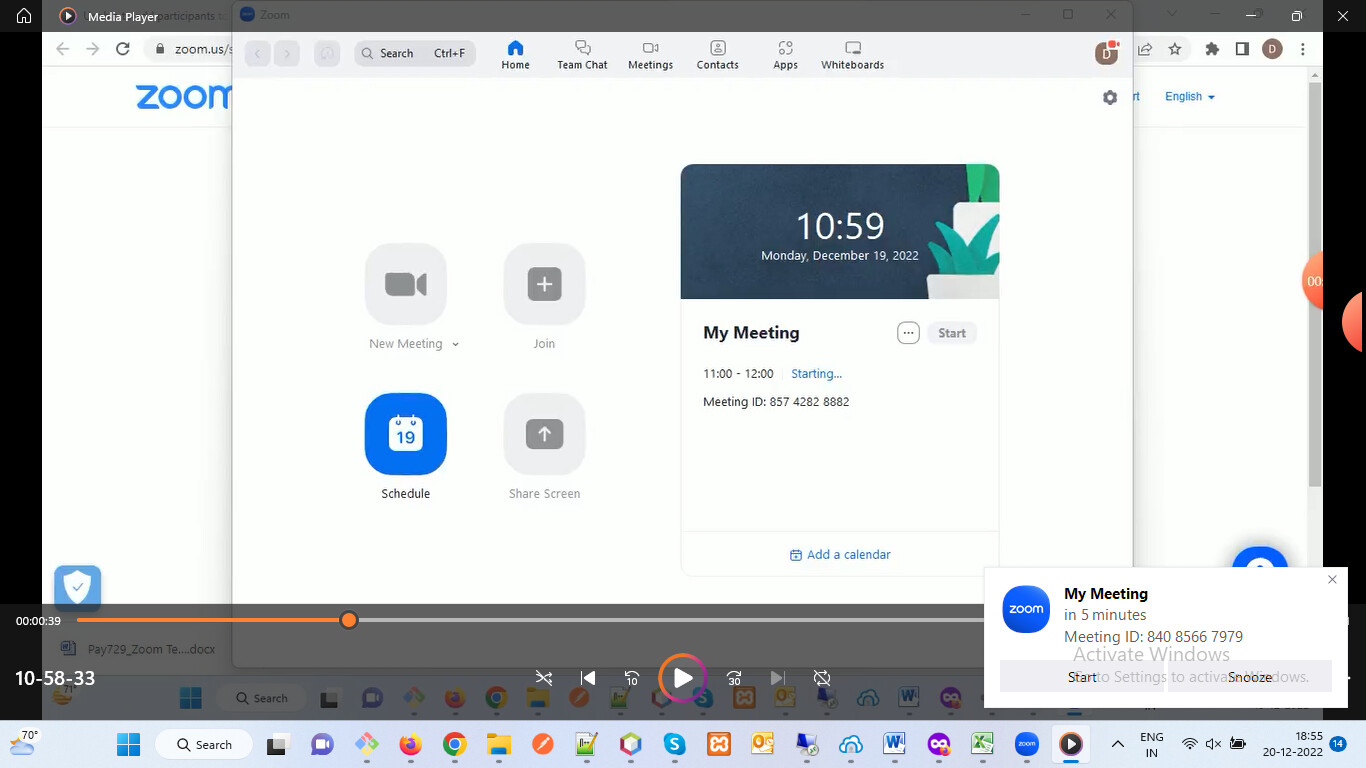Image resolution: width=1366 pixels, height=768 pixels.
Task: Open the Zoom history clock button
Action: tap(327, 54)
